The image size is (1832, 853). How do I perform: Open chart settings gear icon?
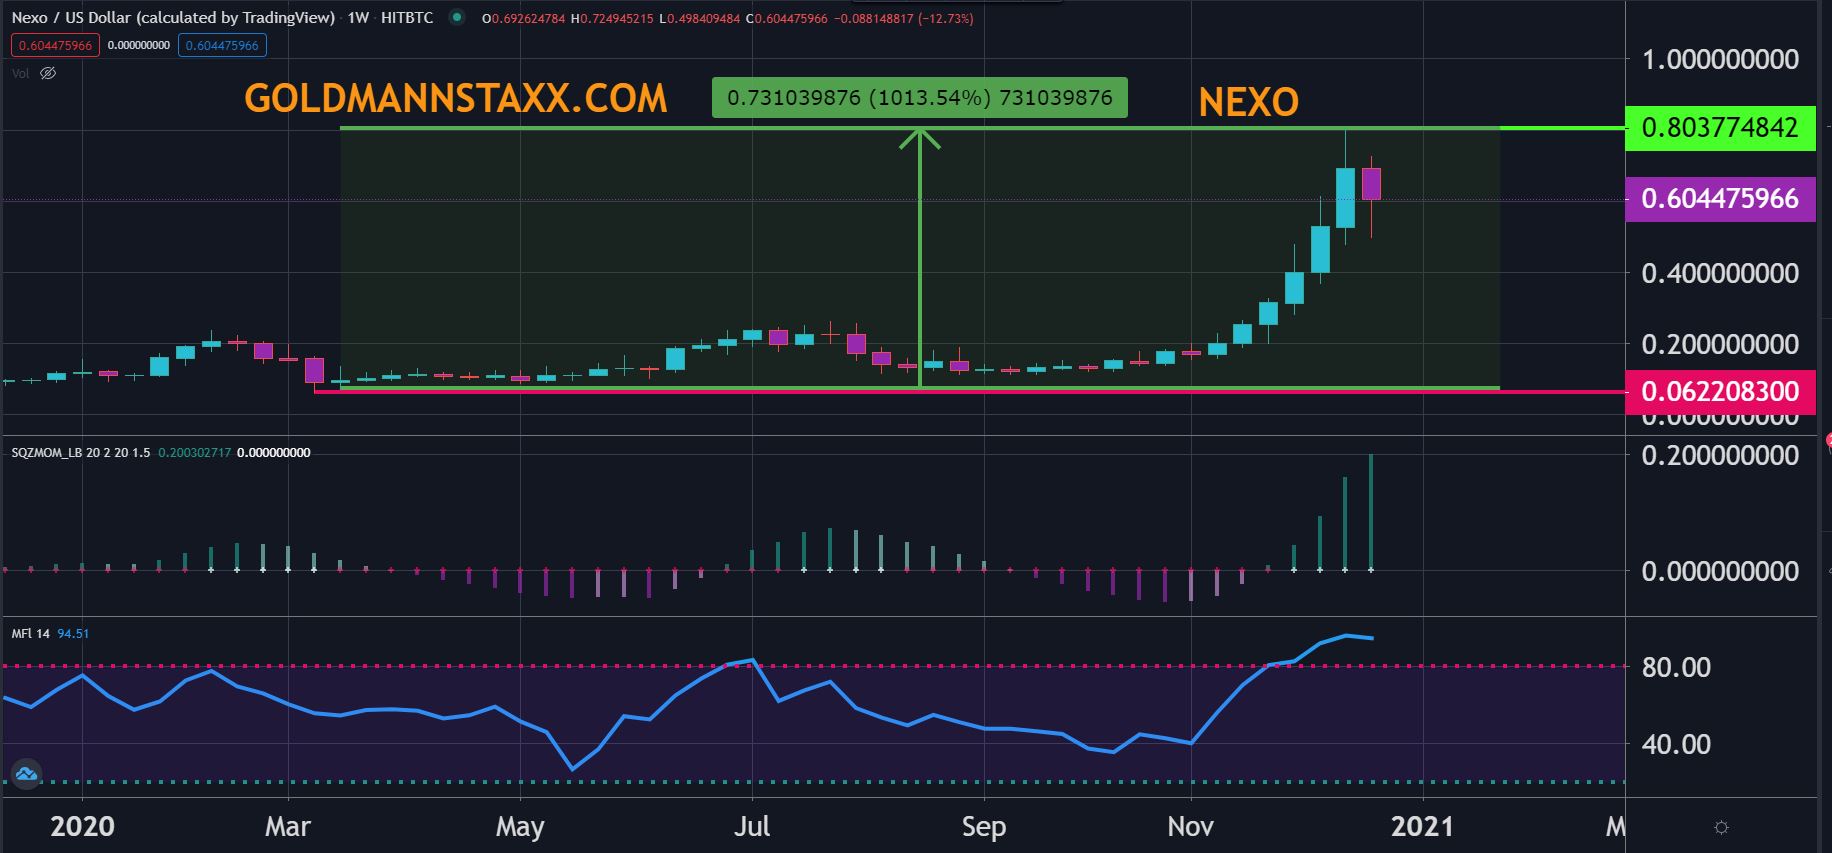tap(1720, 827)
